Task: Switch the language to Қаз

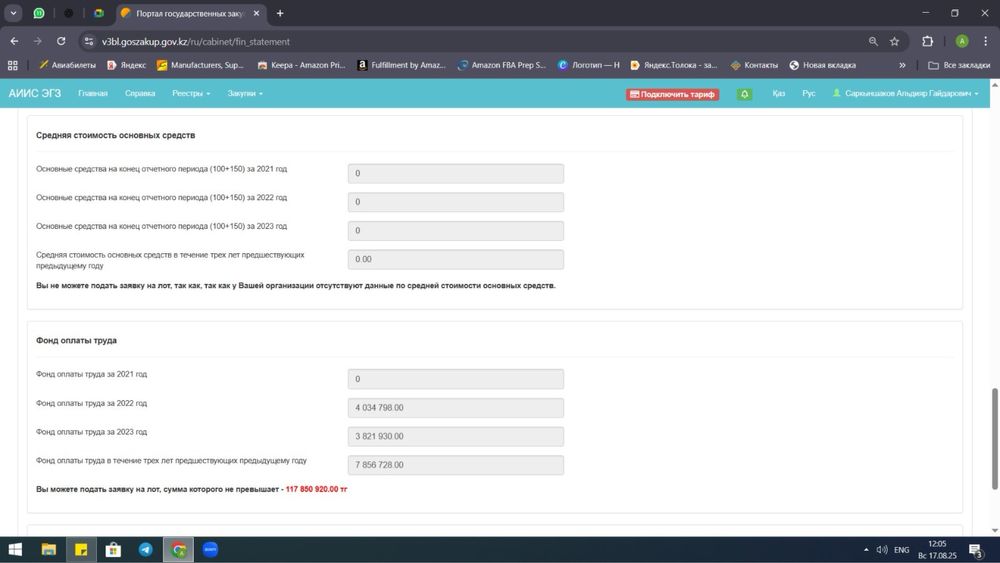Action: [x=778, y=94]
